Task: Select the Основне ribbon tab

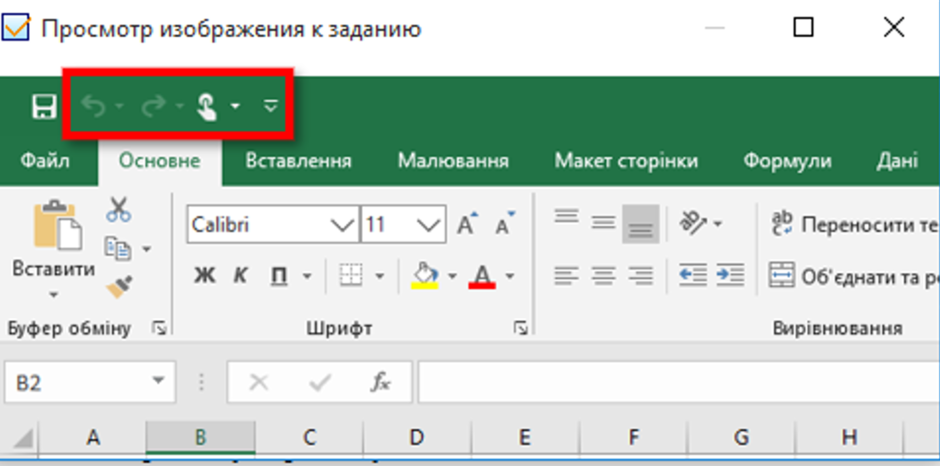Action: point(159,161)
